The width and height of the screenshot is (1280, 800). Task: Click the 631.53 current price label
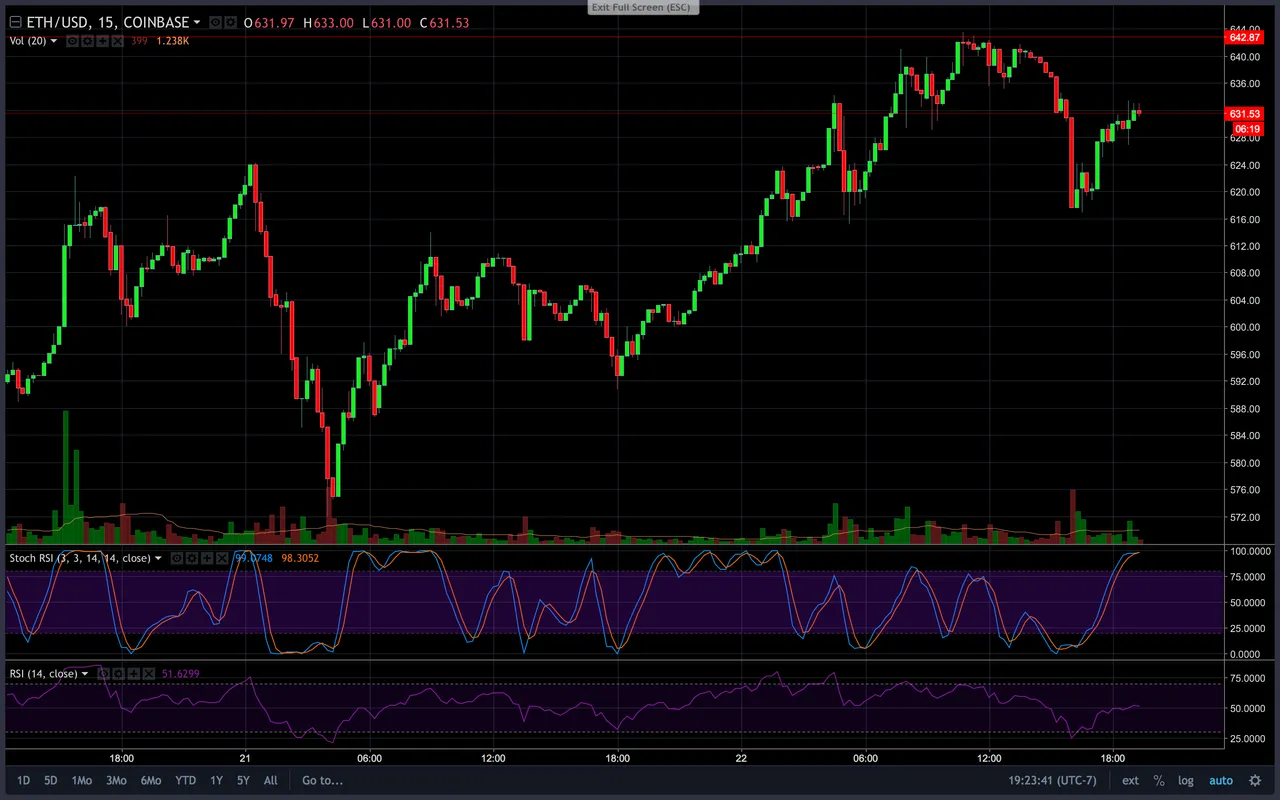[1244, 114]
